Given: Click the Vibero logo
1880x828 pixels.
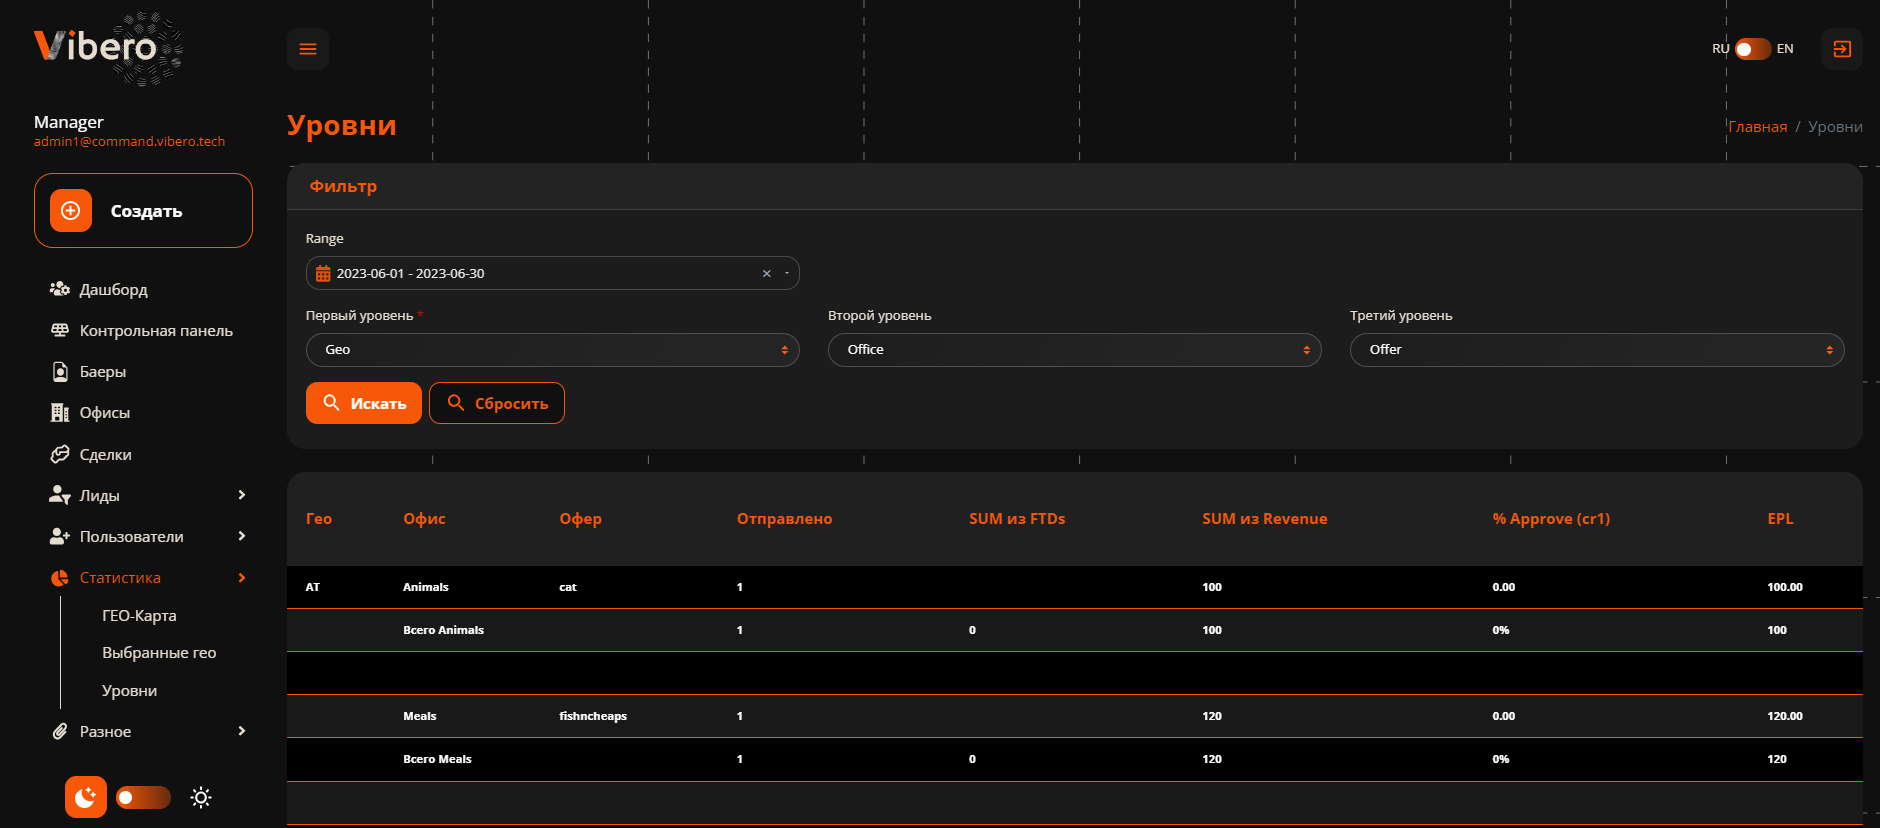Looking at the screenshot, I should [108, 48].
